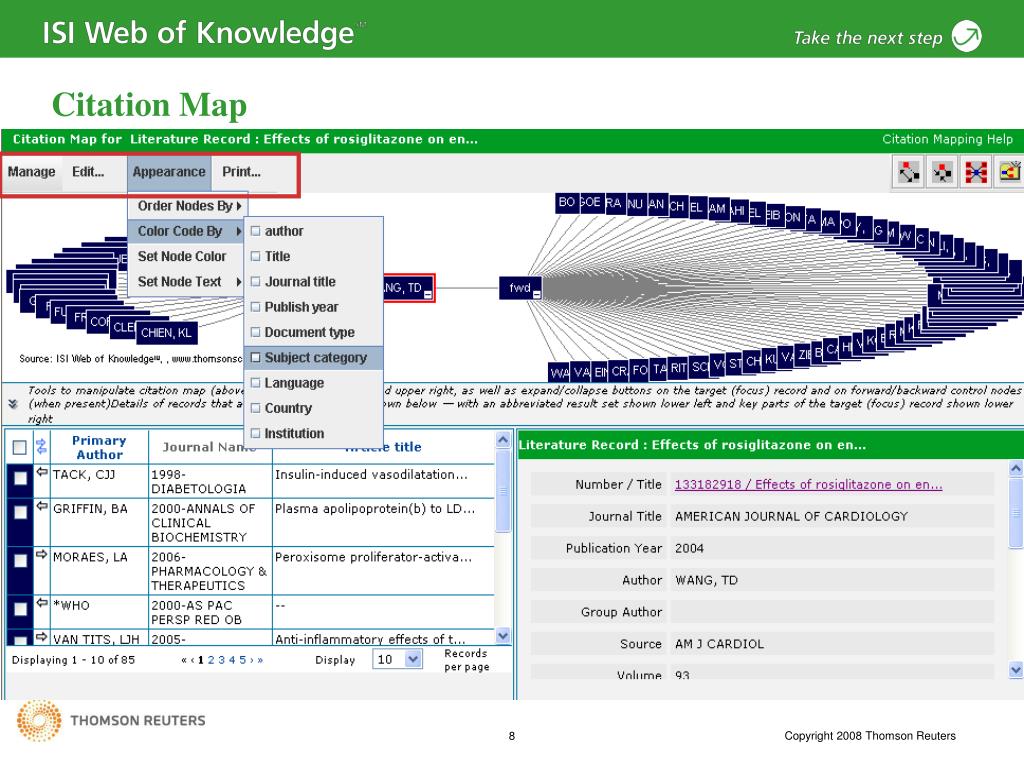Check the 'Title' color code option
The height and width of the screenshot is (768, 1024).
(255, 257)
